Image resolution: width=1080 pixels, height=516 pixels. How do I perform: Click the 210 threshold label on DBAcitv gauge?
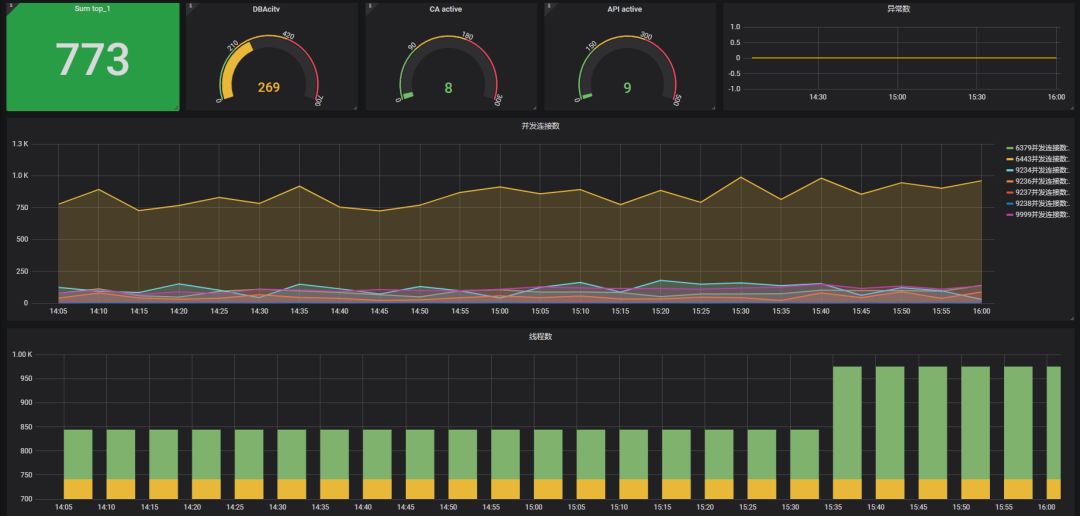click(x=233, y=45)
